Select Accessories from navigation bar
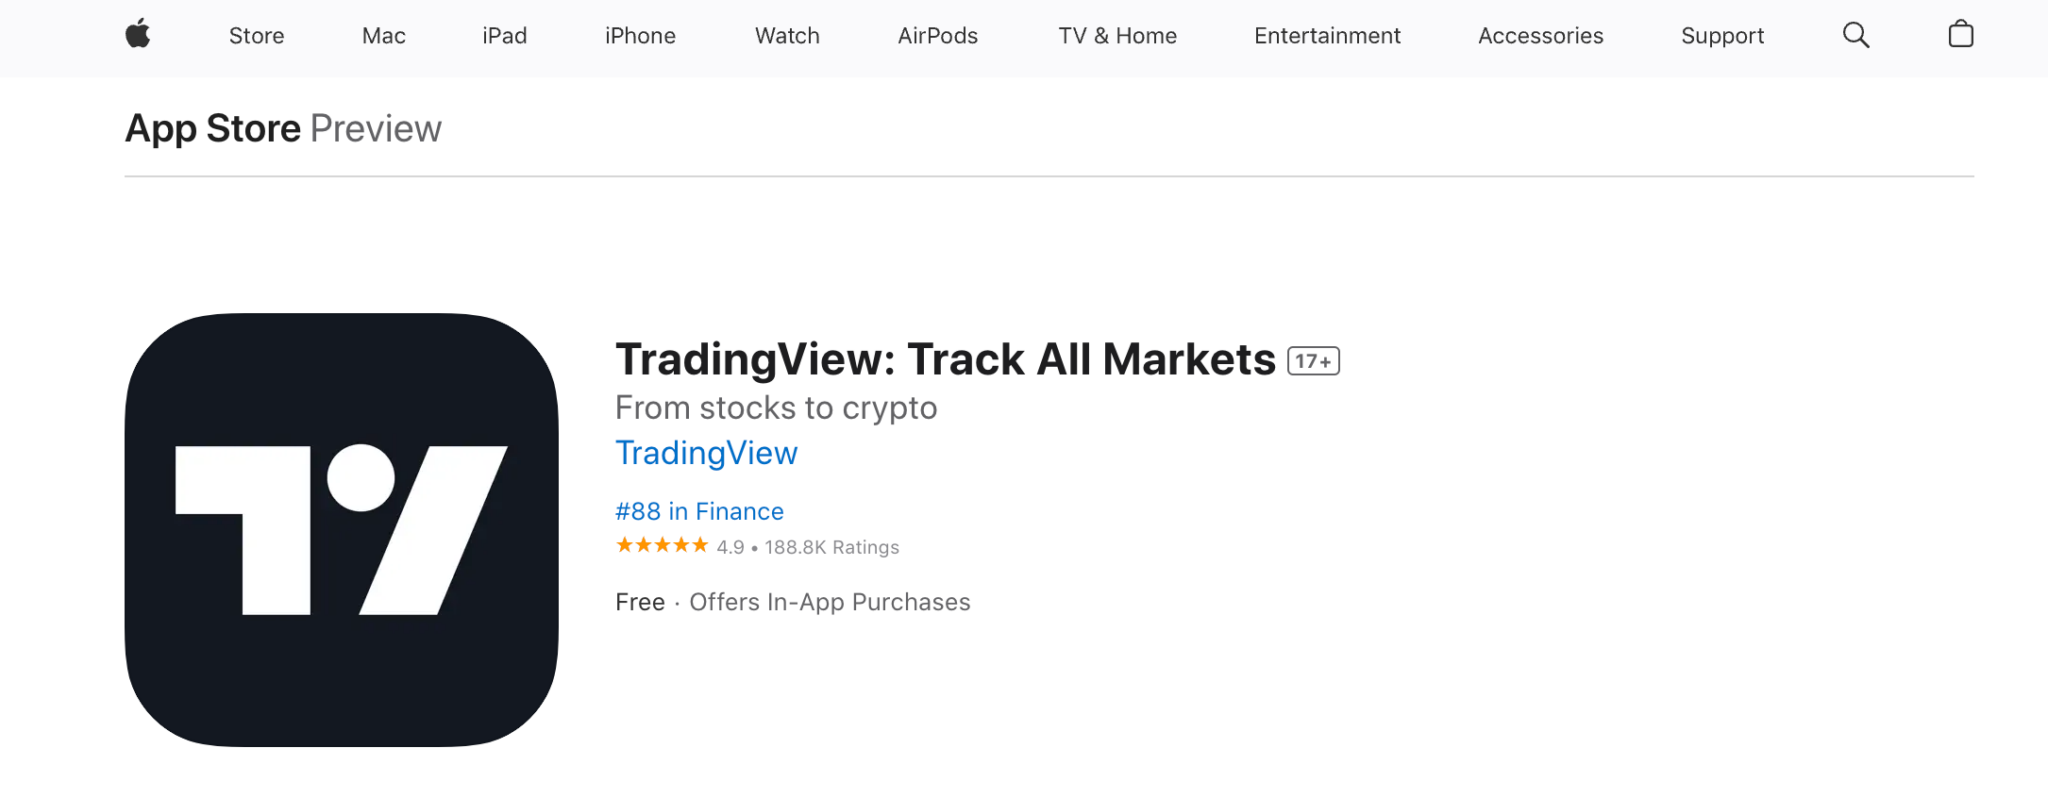 (x=1540, y=35)
